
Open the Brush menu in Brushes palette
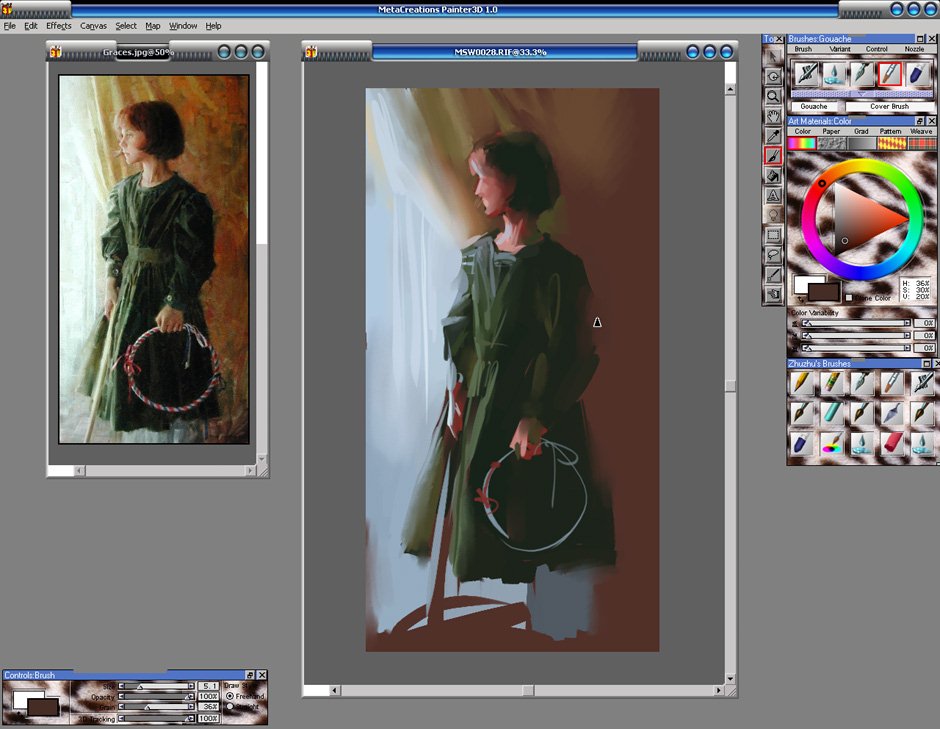coord(803,49)
